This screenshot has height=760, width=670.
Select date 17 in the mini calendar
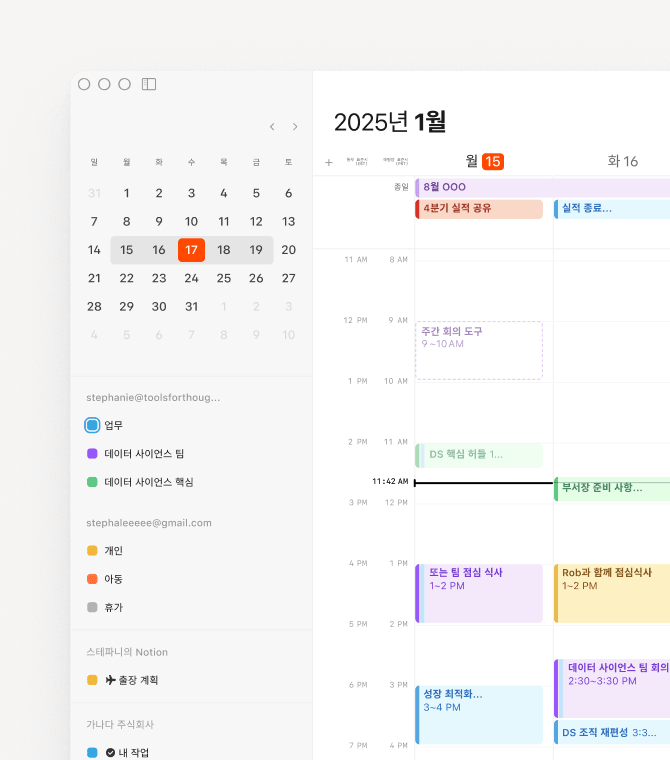(x=191, y=250)
